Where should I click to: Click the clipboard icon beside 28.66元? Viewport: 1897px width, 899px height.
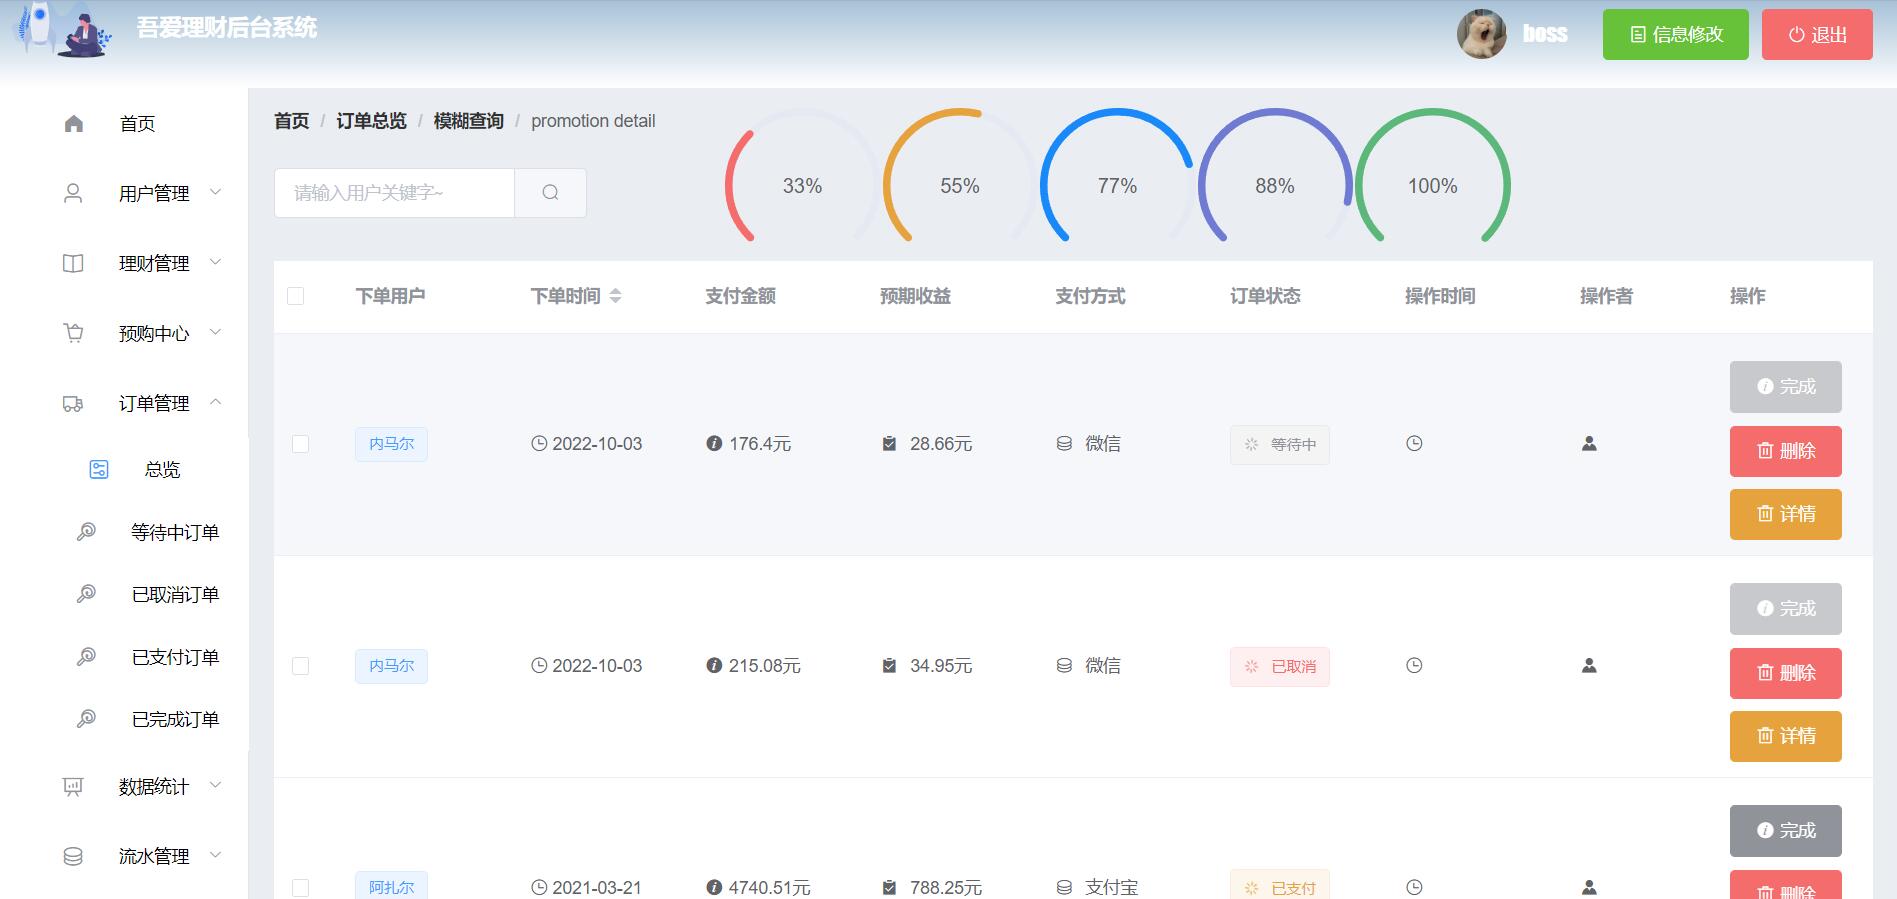[889, 443]
